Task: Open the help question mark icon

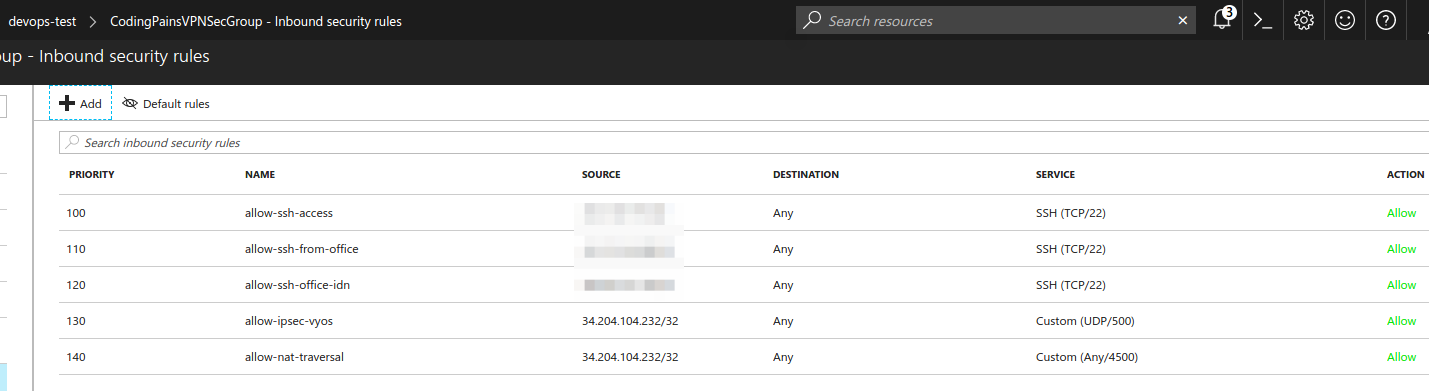Action: point(1386,20)
